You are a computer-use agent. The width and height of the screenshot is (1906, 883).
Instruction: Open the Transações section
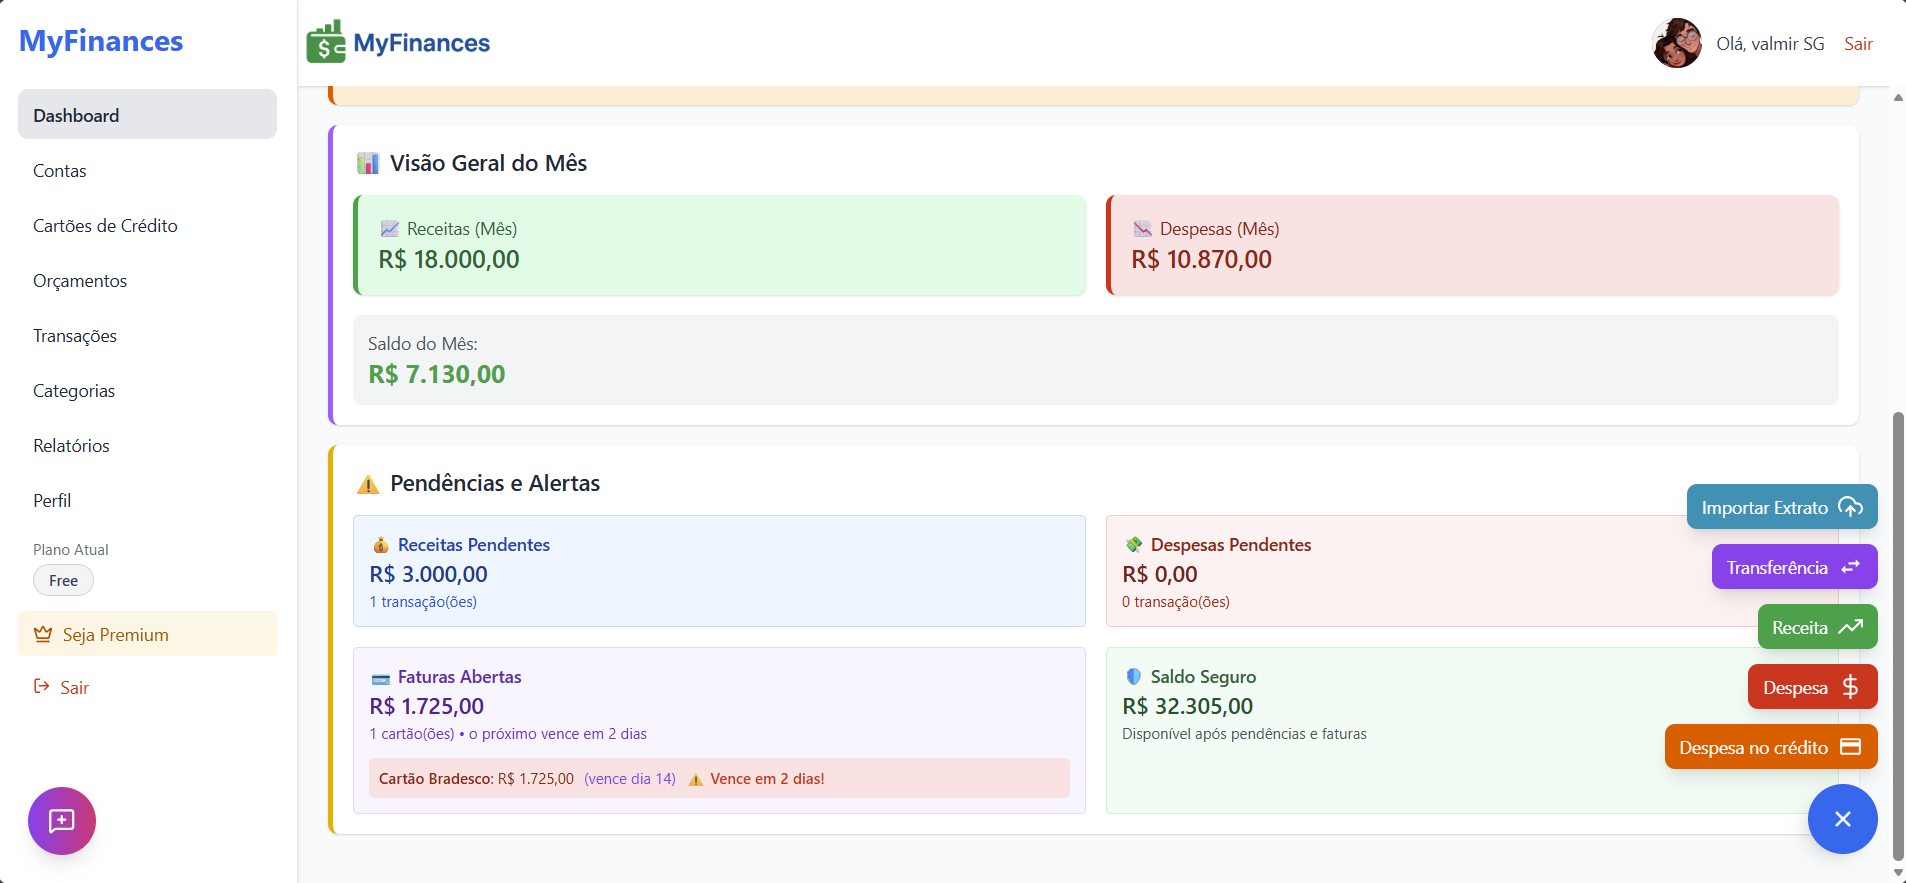[x=75, y=336]
